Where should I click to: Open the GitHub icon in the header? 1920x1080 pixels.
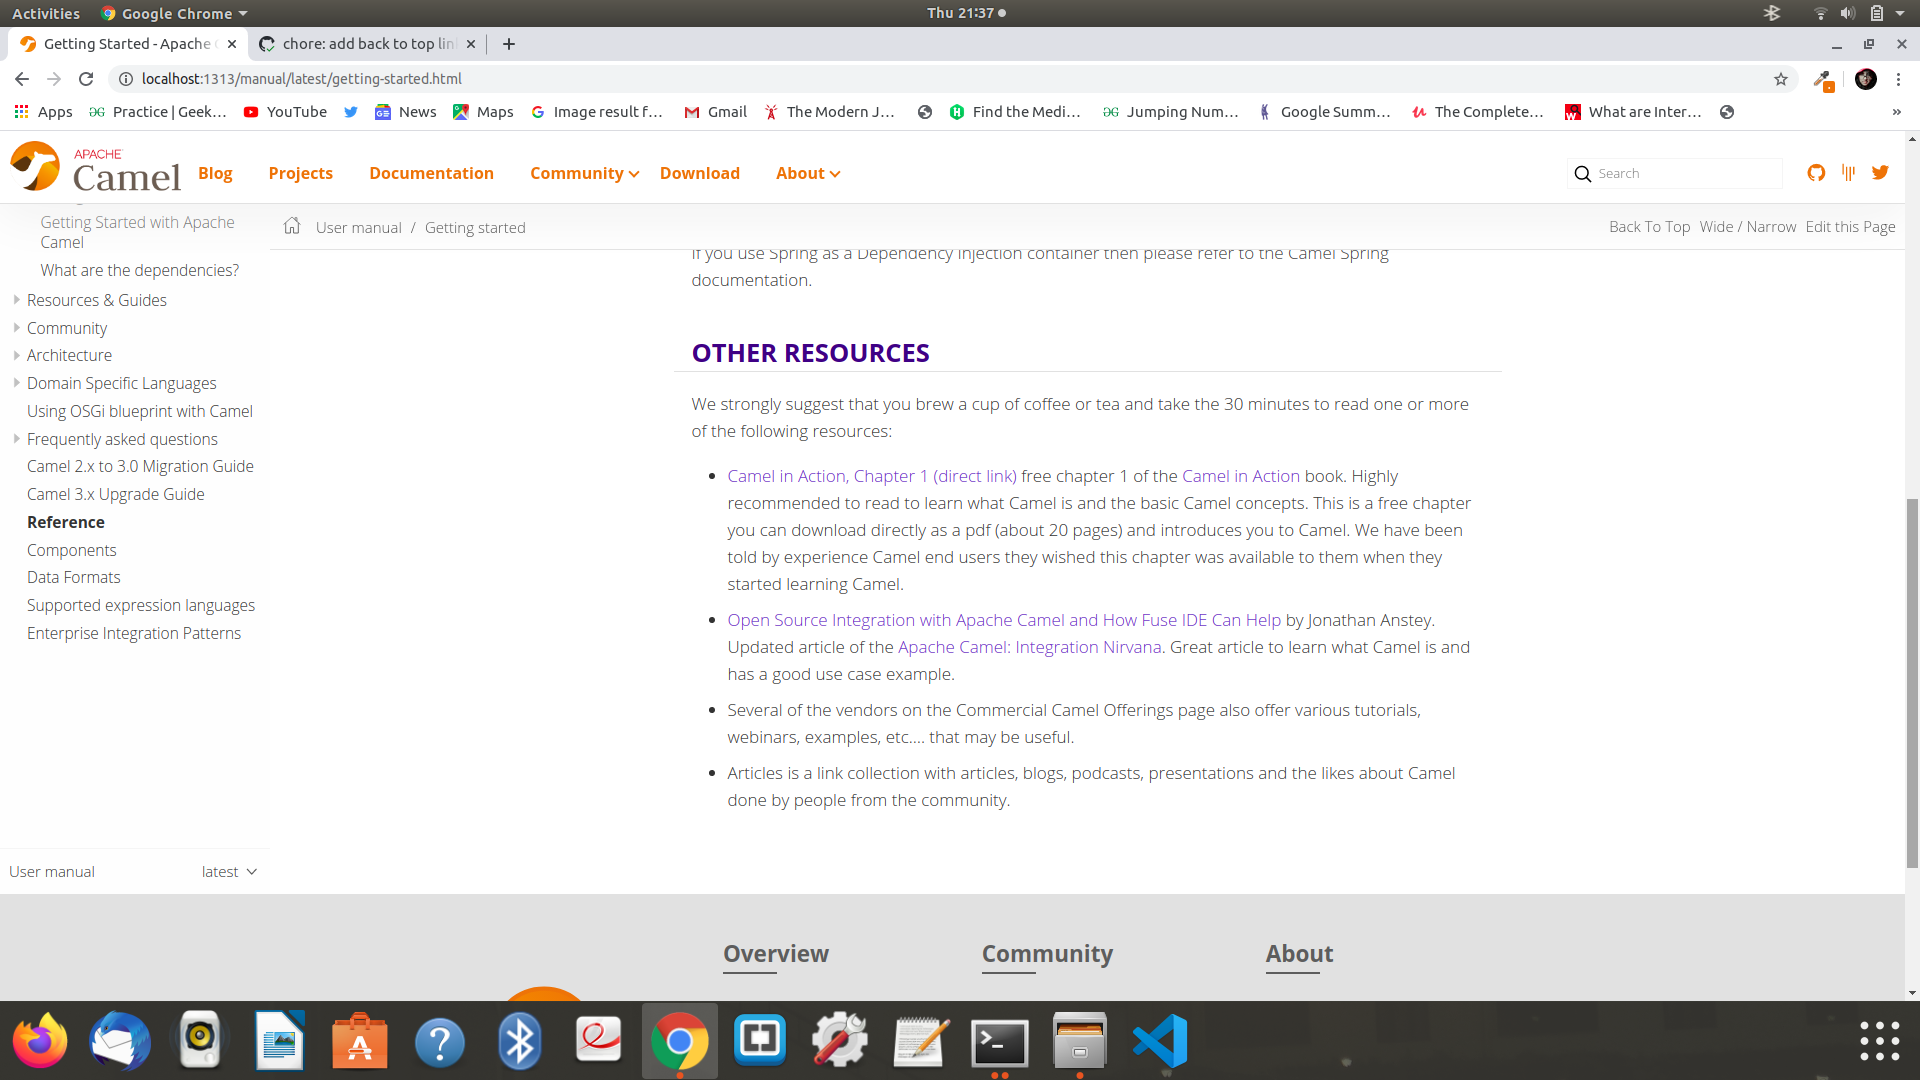tap(1816, 173)
